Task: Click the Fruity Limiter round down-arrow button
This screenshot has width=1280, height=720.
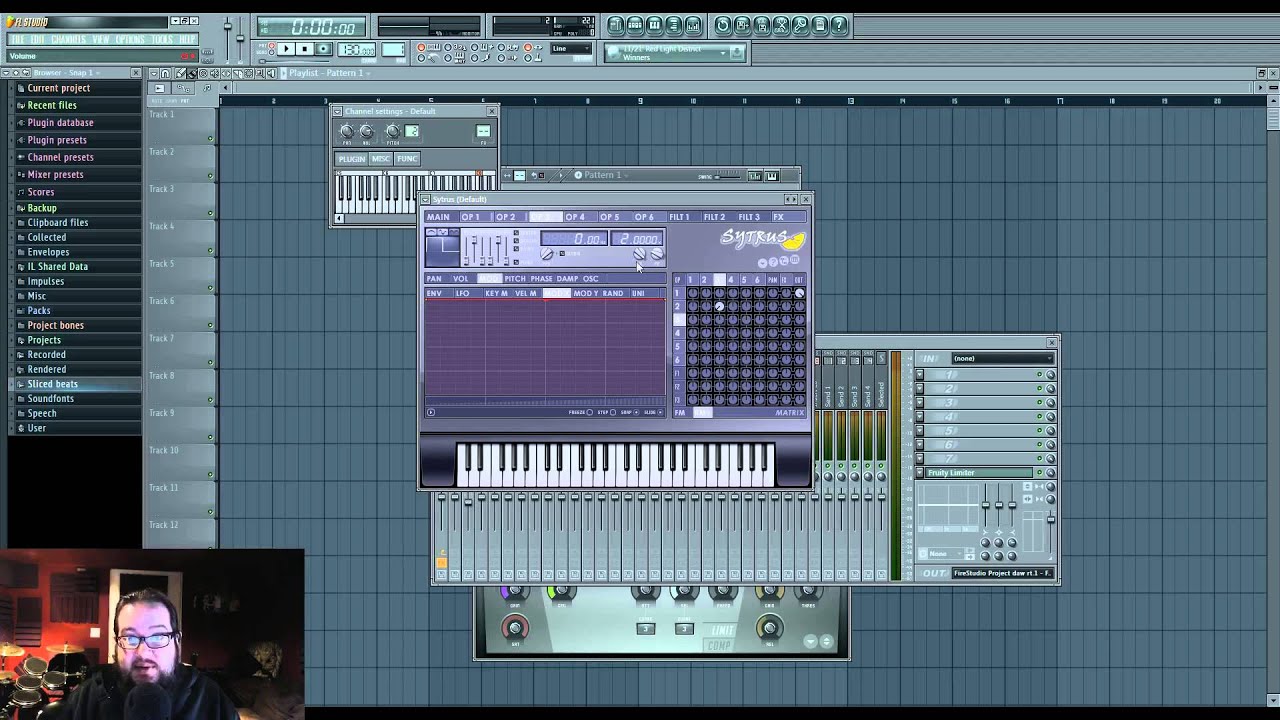Action: [811, 641]
